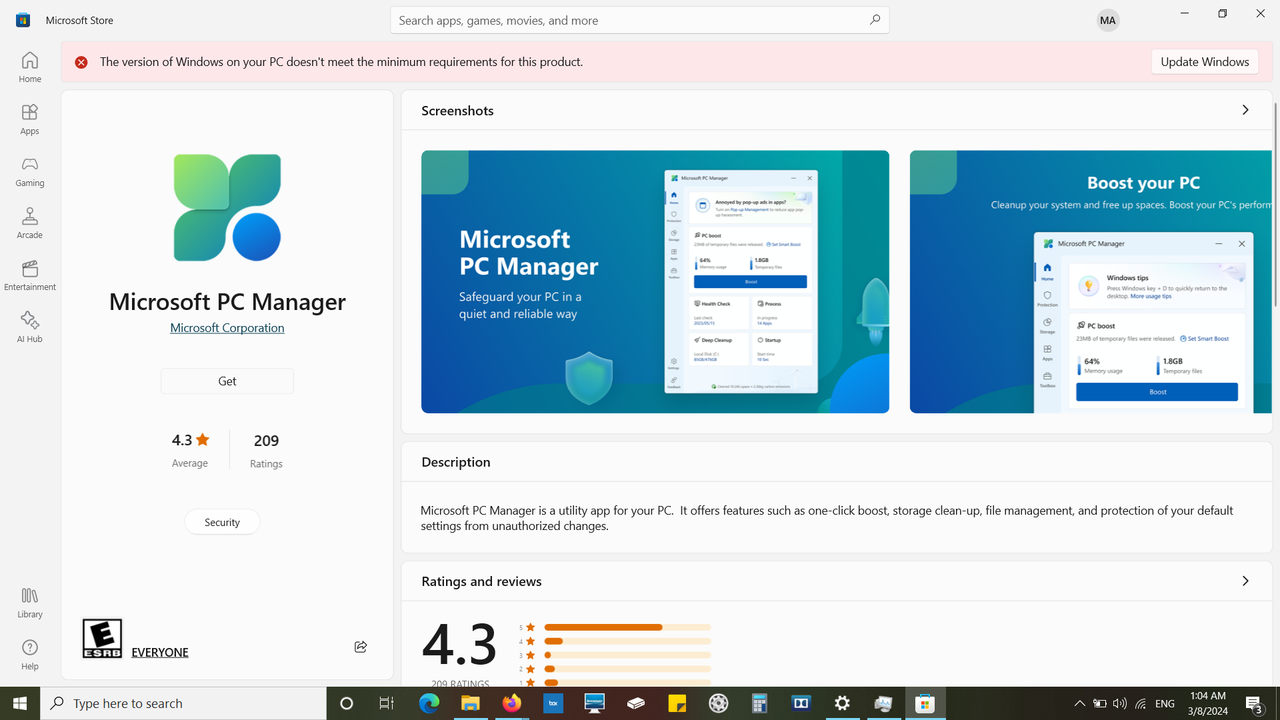Click the Microsoft PC Manager app logo
The image size is (1280, 720).
[x=227, y=208]
